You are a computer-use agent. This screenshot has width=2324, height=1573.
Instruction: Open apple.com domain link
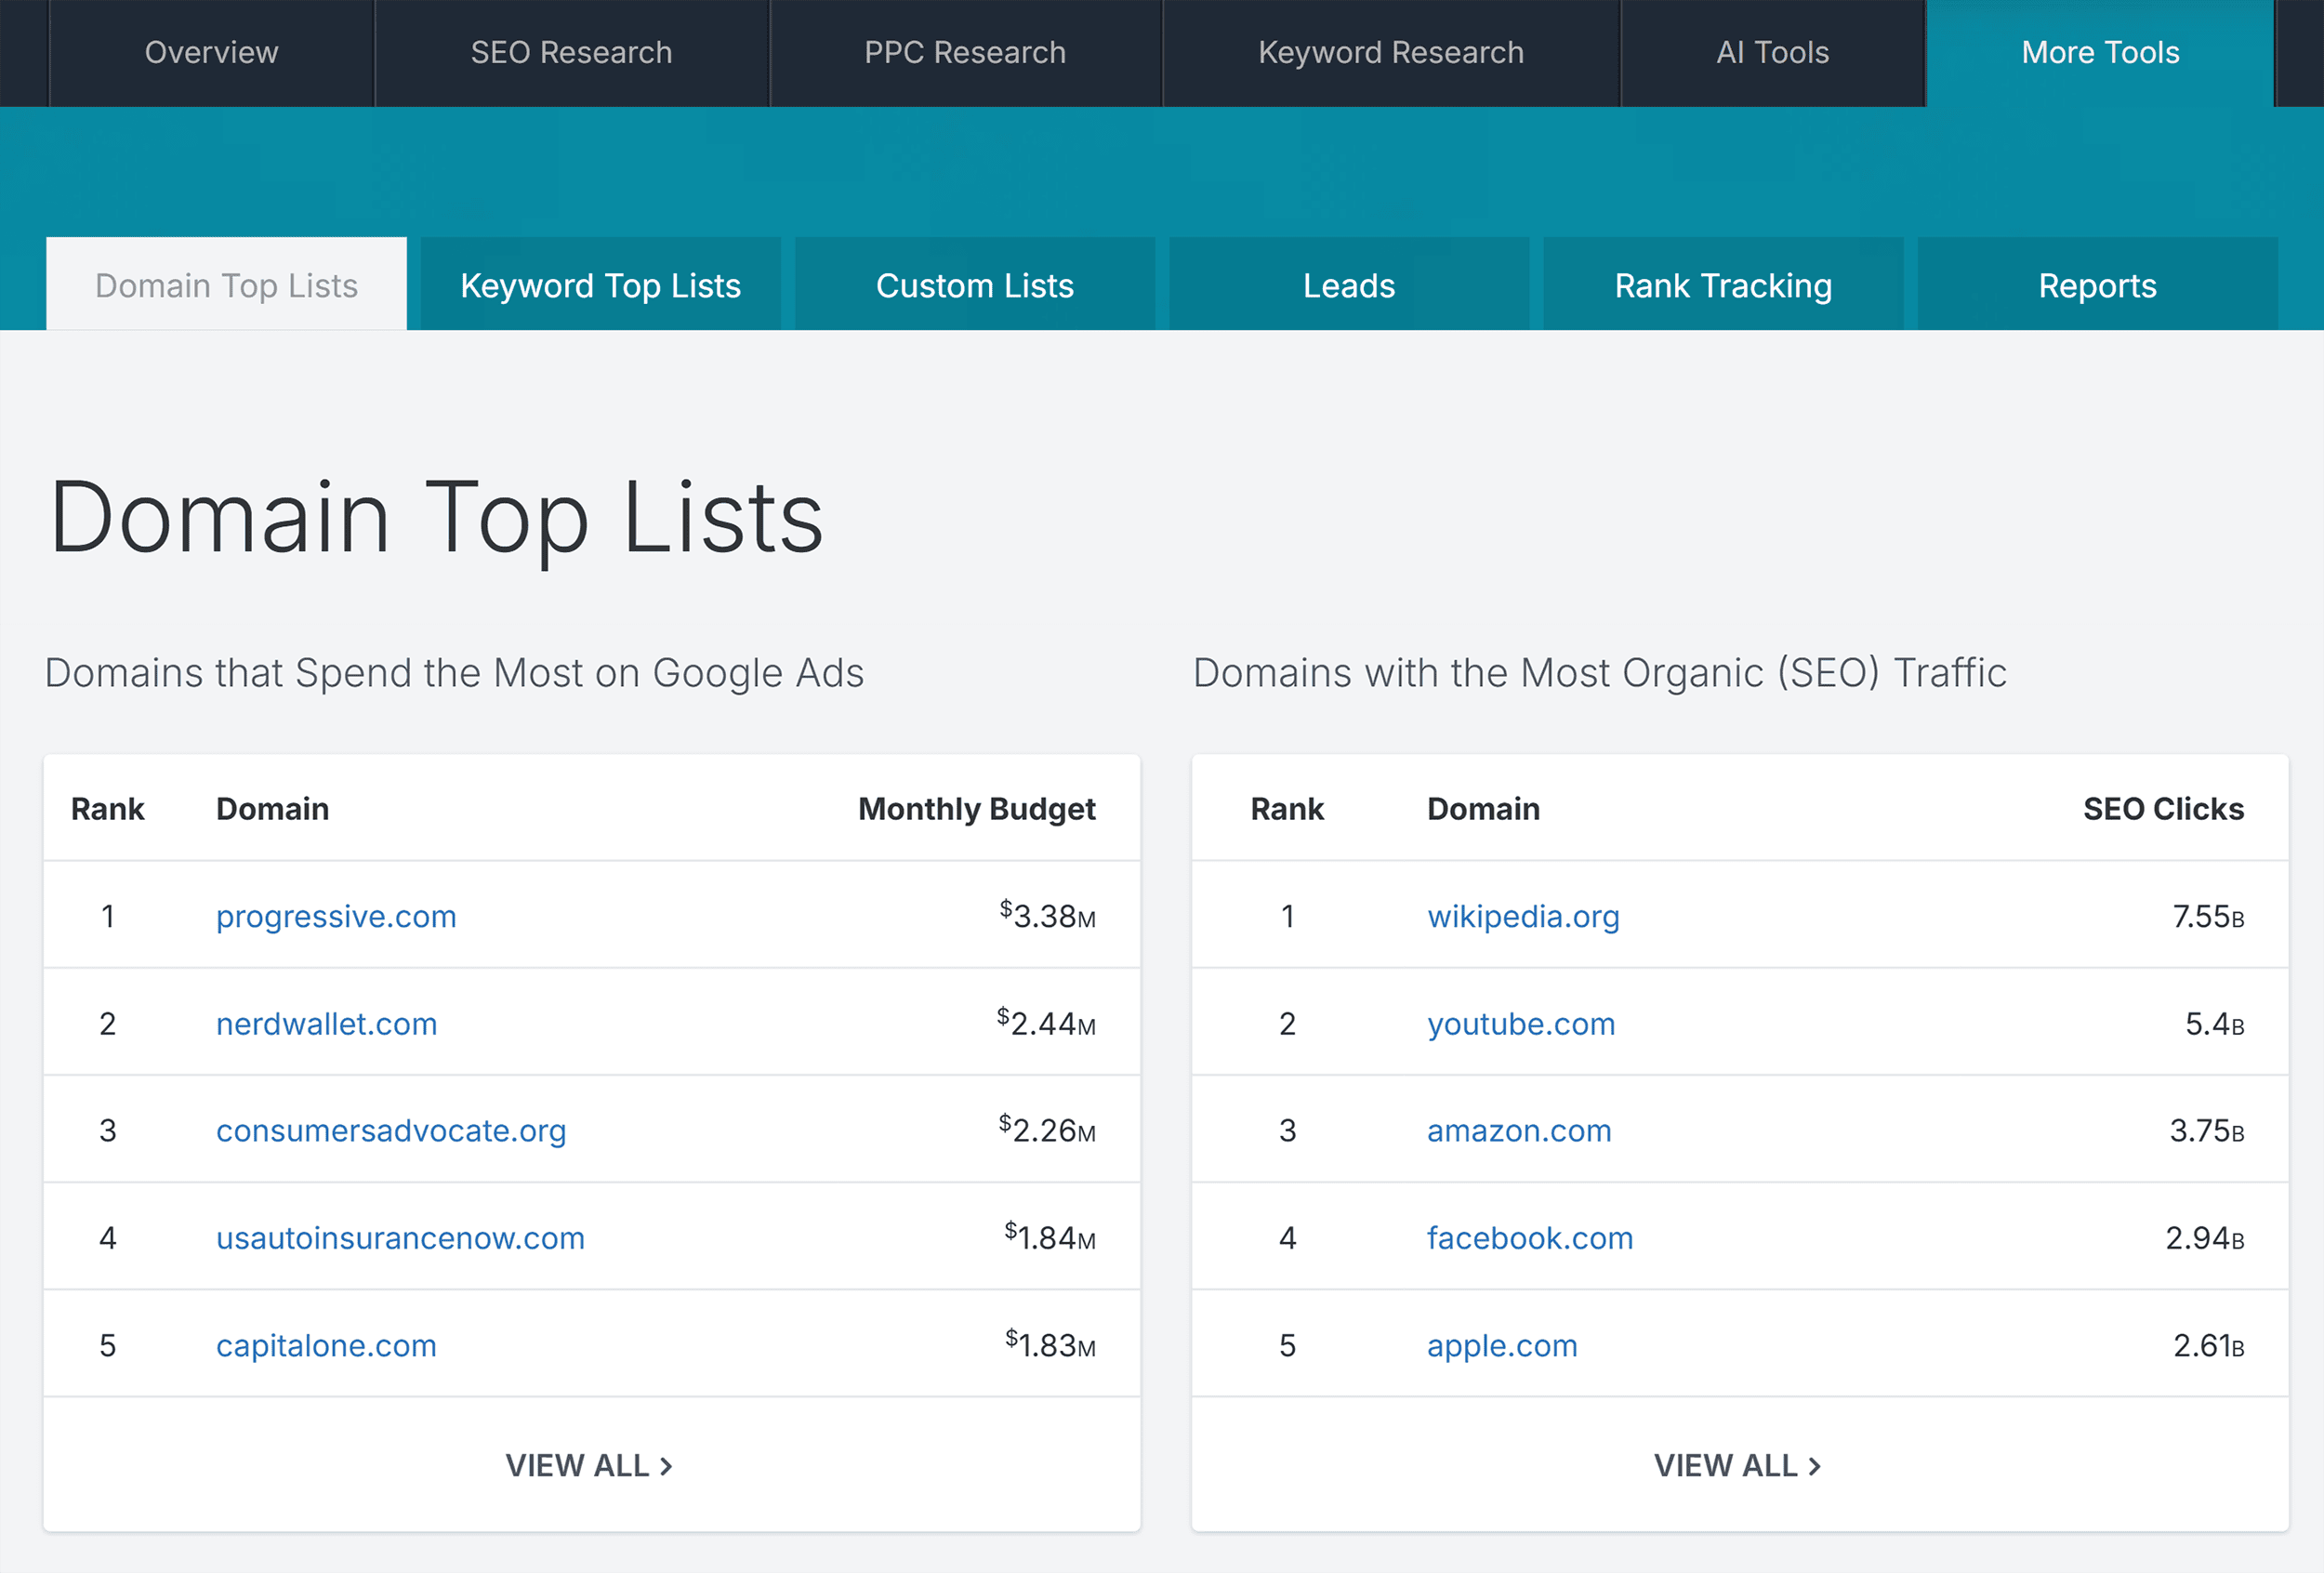[x=1502, y=1345]
